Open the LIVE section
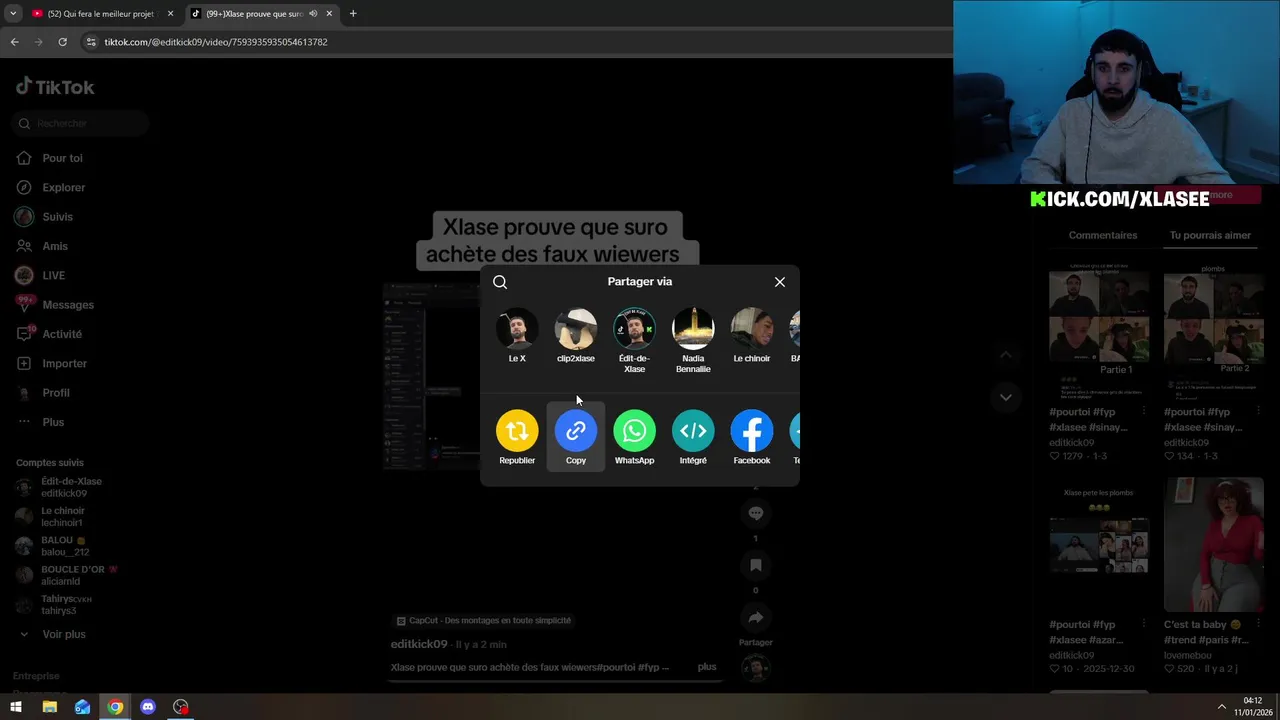This screenshot has width=1280, height=720. 53,275
